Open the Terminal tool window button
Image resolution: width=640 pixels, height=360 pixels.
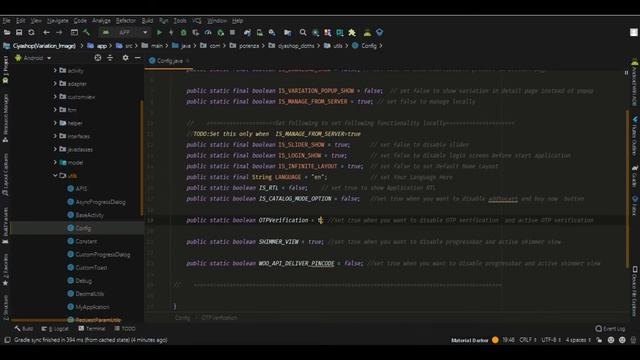pos(92,328)
